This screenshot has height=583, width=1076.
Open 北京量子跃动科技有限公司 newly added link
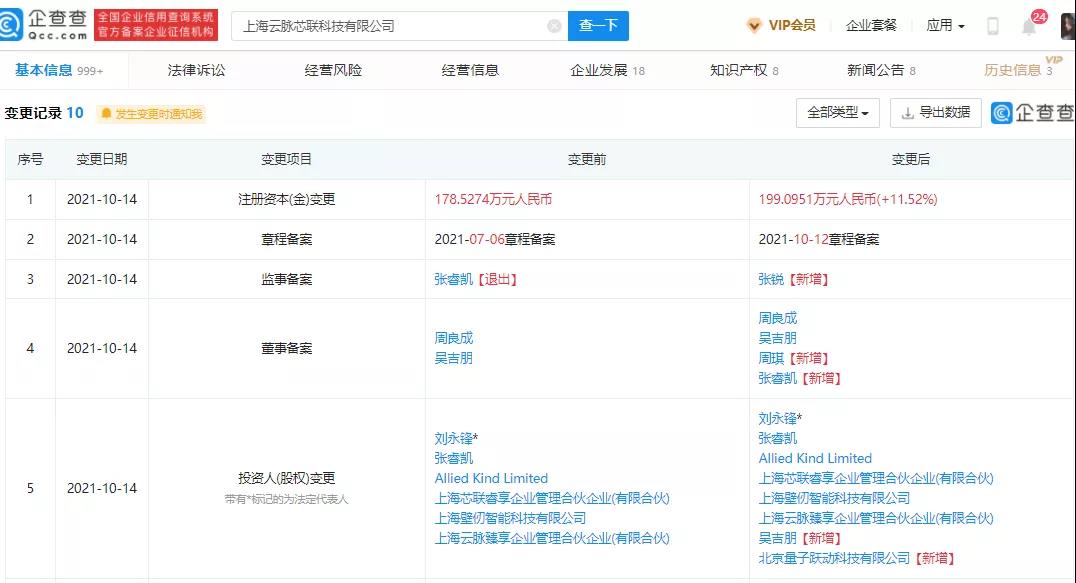pos(834,558)
